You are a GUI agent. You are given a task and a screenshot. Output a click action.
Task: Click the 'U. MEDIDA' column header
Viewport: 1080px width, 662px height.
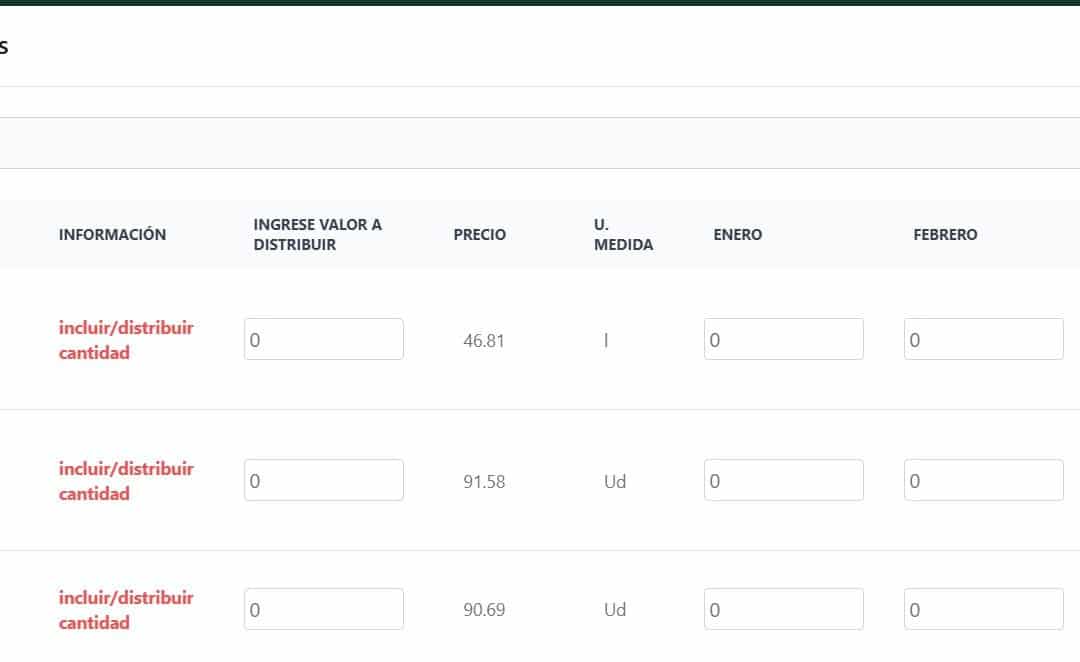pyautogui.click(x=623, y=235)
